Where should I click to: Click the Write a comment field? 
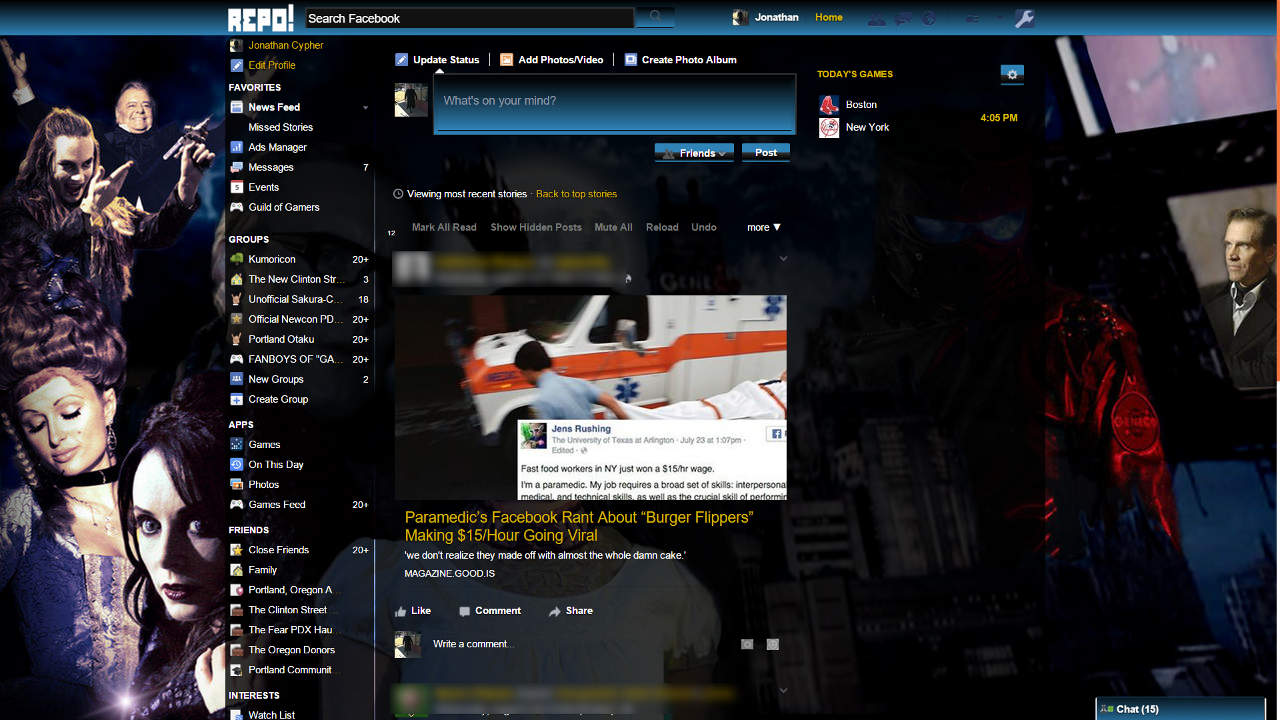coord(584,644)
